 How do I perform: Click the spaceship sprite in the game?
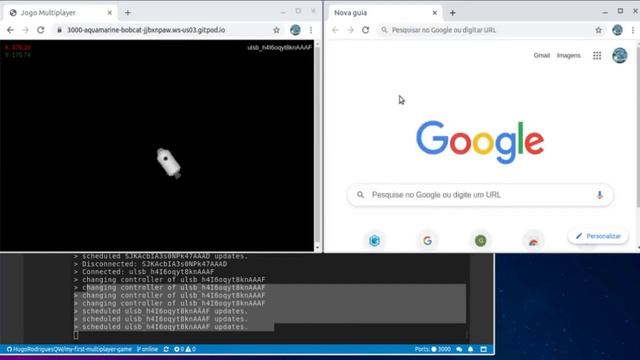click(x=169, y=163)
